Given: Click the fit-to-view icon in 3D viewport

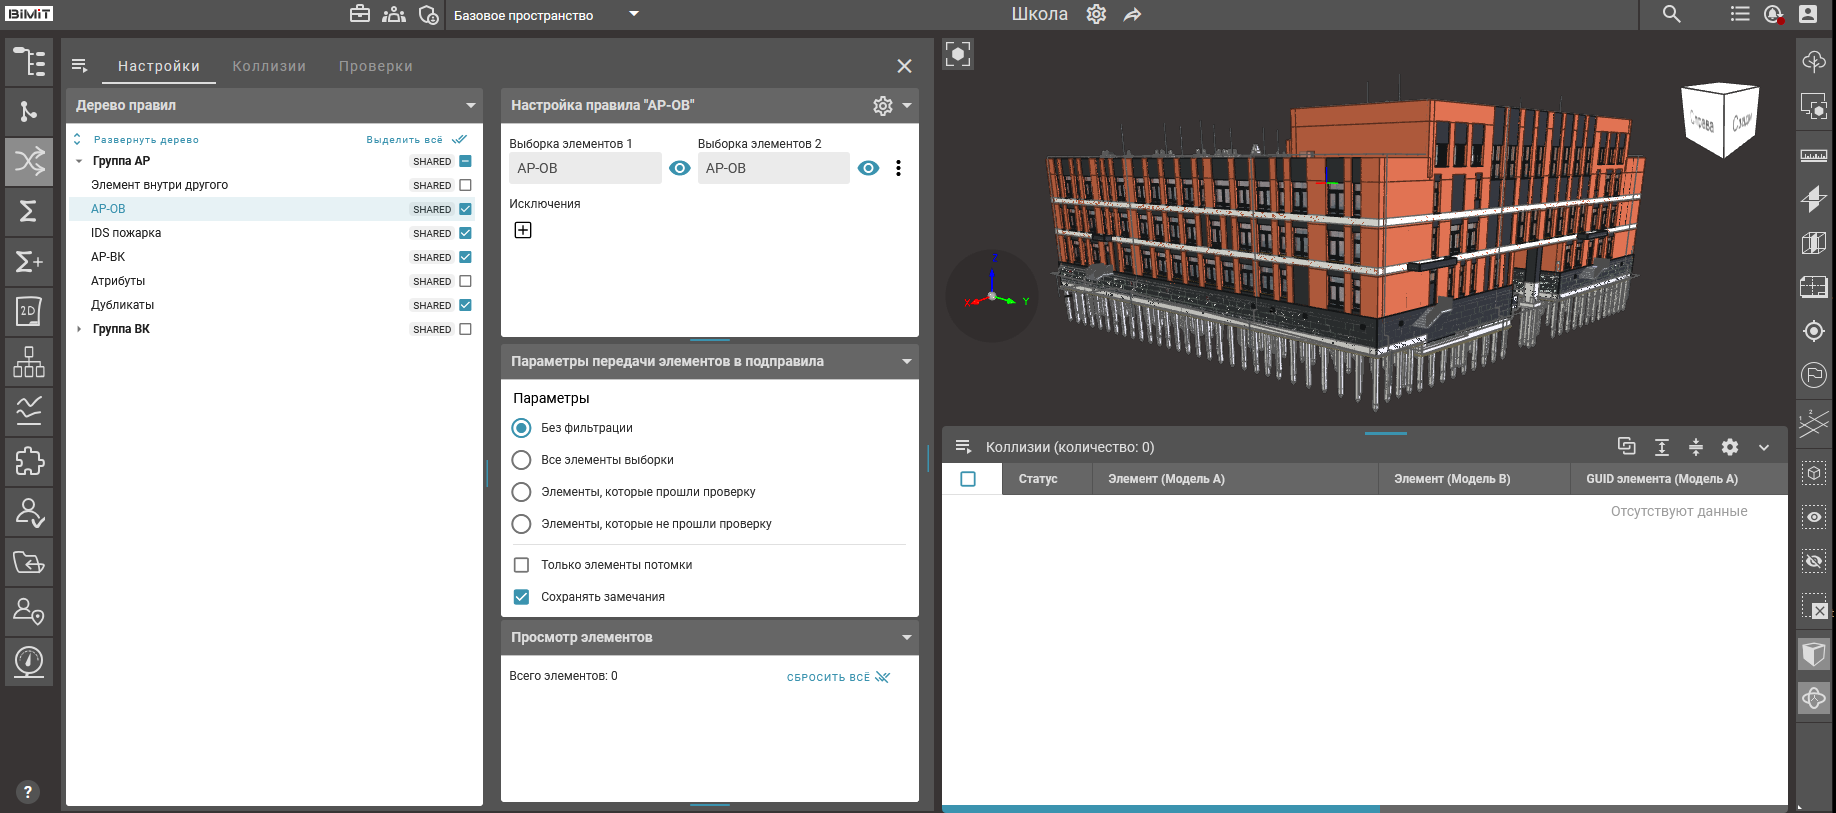Looking at the screenshot, I should (x=958, y=54).
